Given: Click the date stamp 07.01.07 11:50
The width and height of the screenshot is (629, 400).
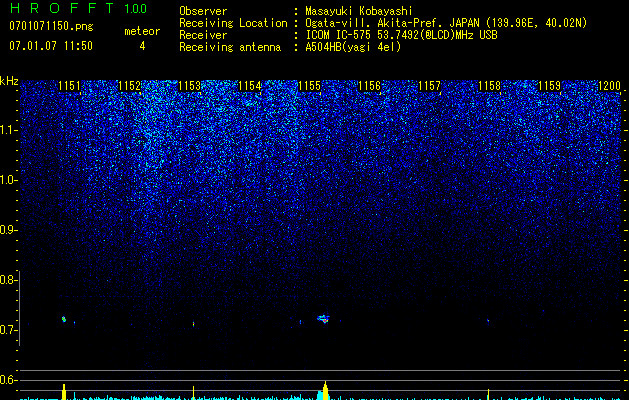Looking at the screenshot, I should click(51, 46).
